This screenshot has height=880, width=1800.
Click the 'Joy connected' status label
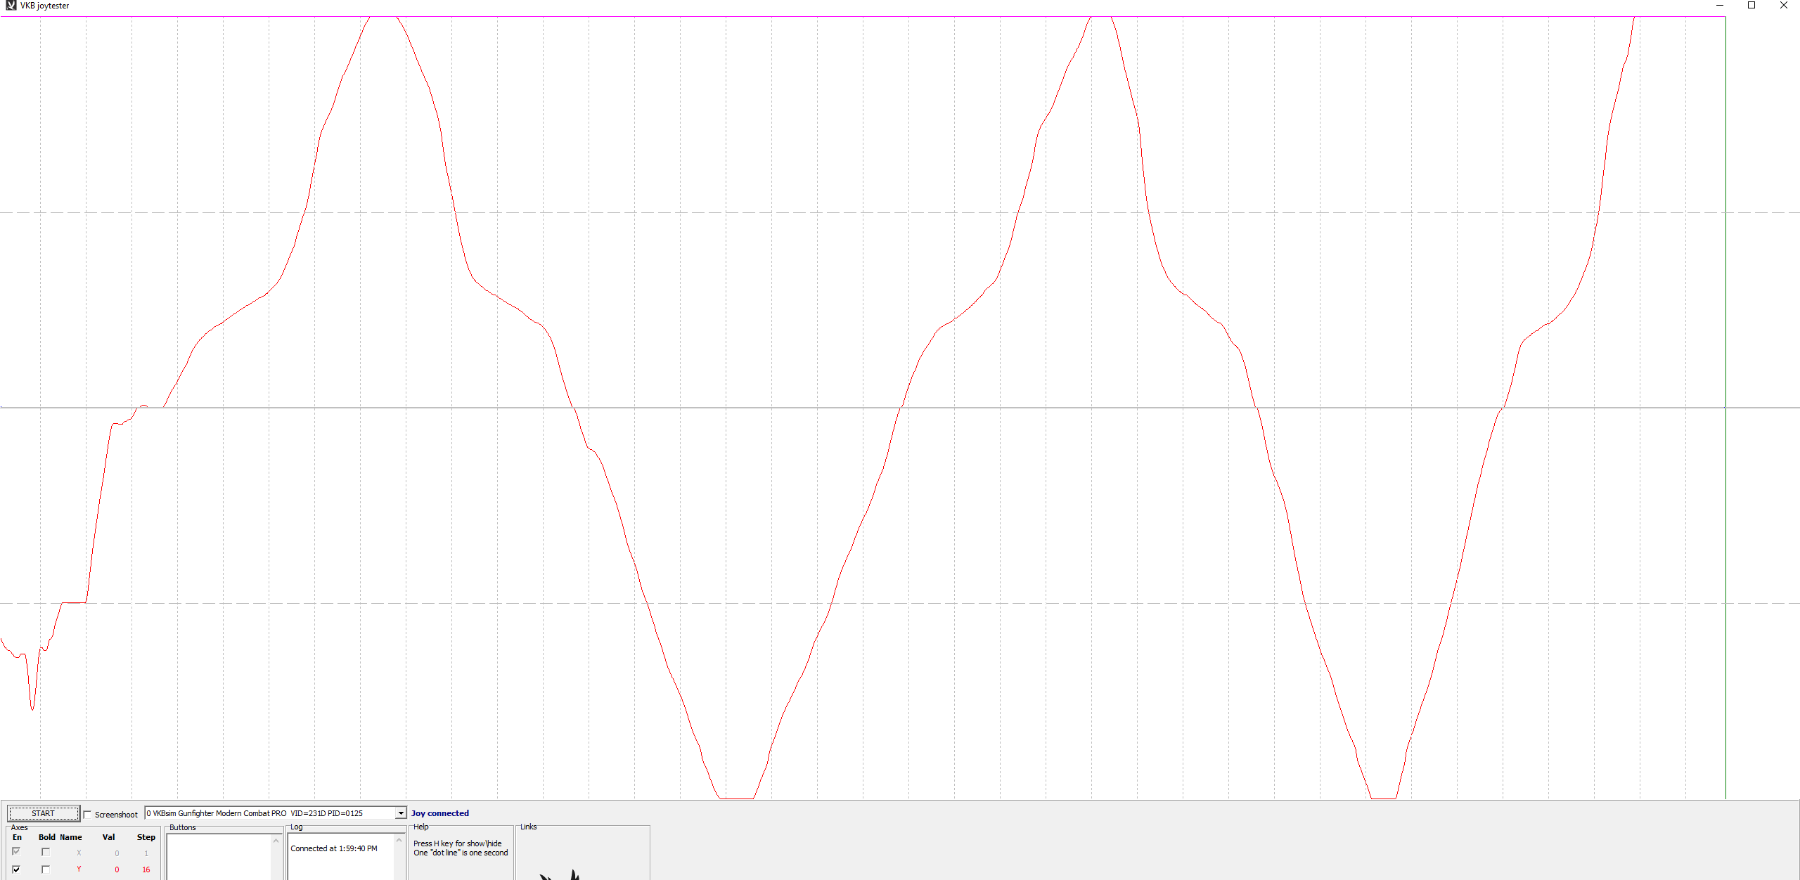(x=440, y=813)
